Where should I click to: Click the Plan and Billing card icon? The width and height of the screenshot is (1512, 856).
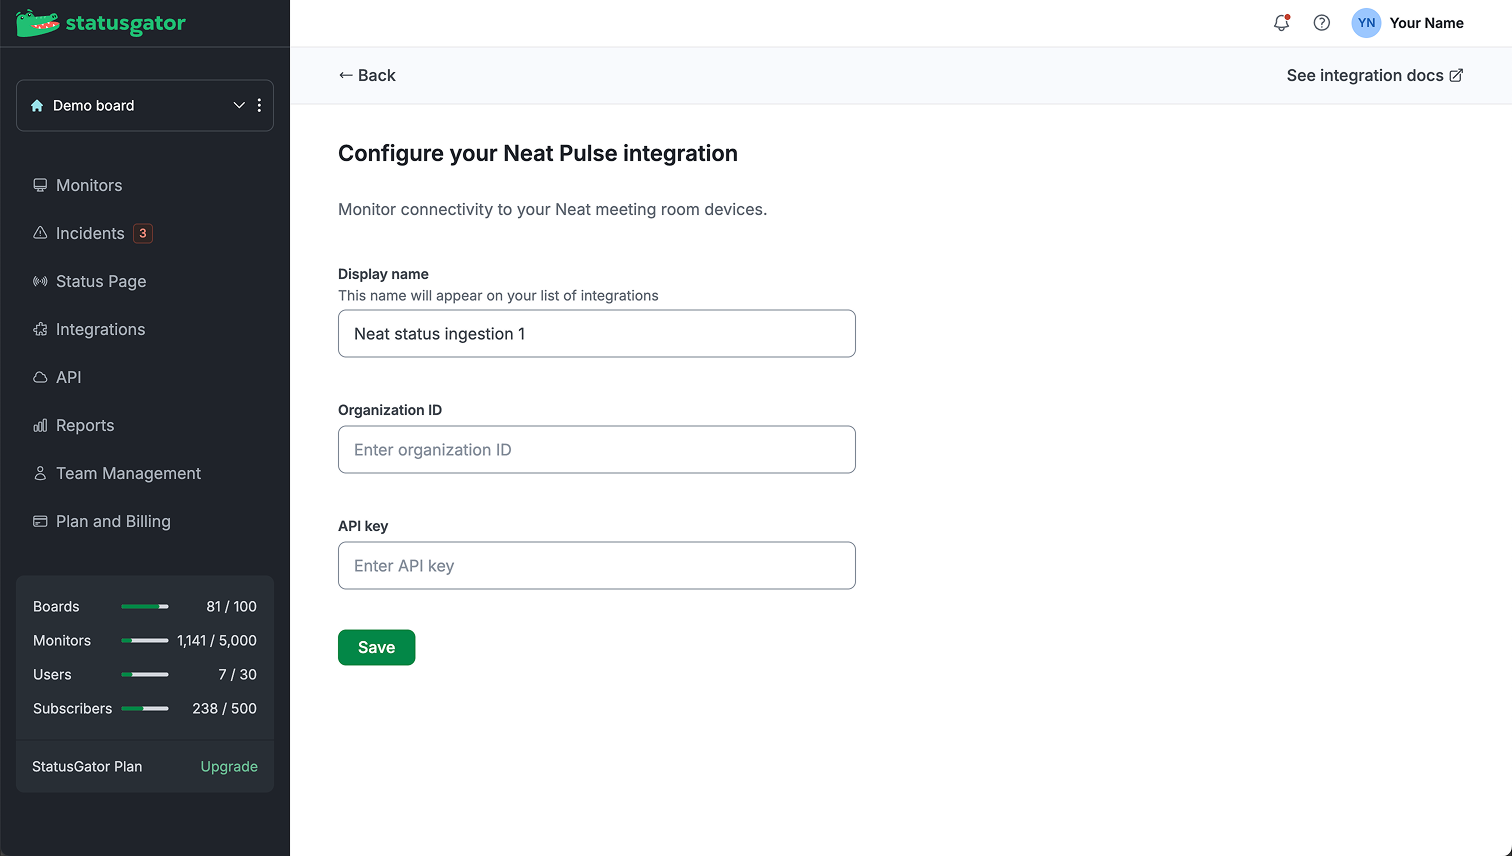point(40,521)
